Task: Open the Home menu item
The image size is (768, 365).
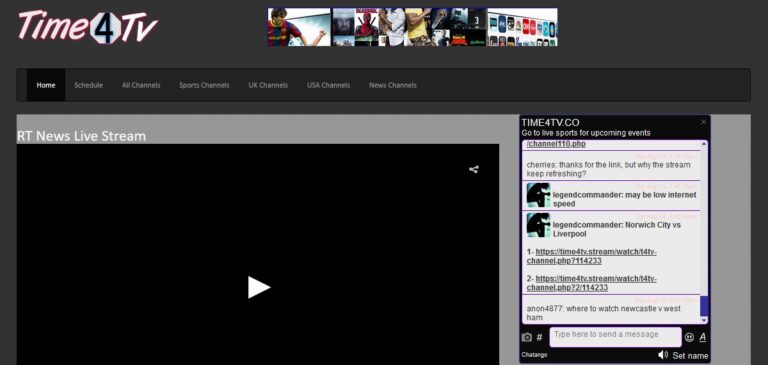Action: [46, 85]
